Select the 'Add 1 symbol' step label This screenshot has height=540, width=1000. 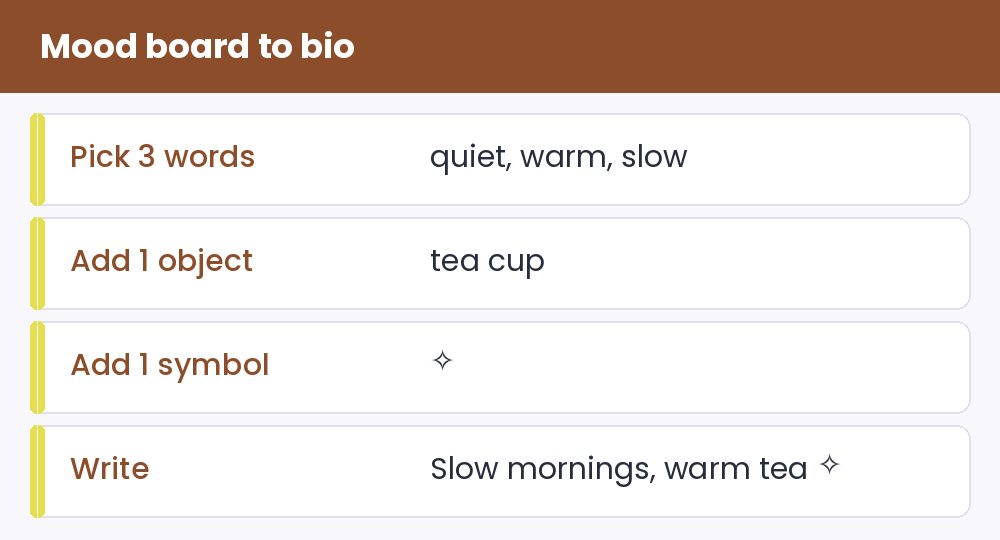(170, 365)
